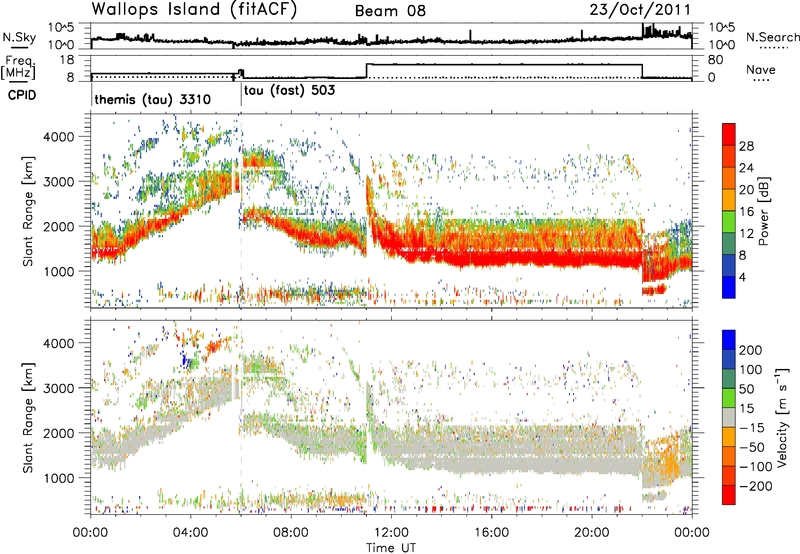Click the "100" velocity color bar label
800x554 pixels.
click(x=751, y=370)
